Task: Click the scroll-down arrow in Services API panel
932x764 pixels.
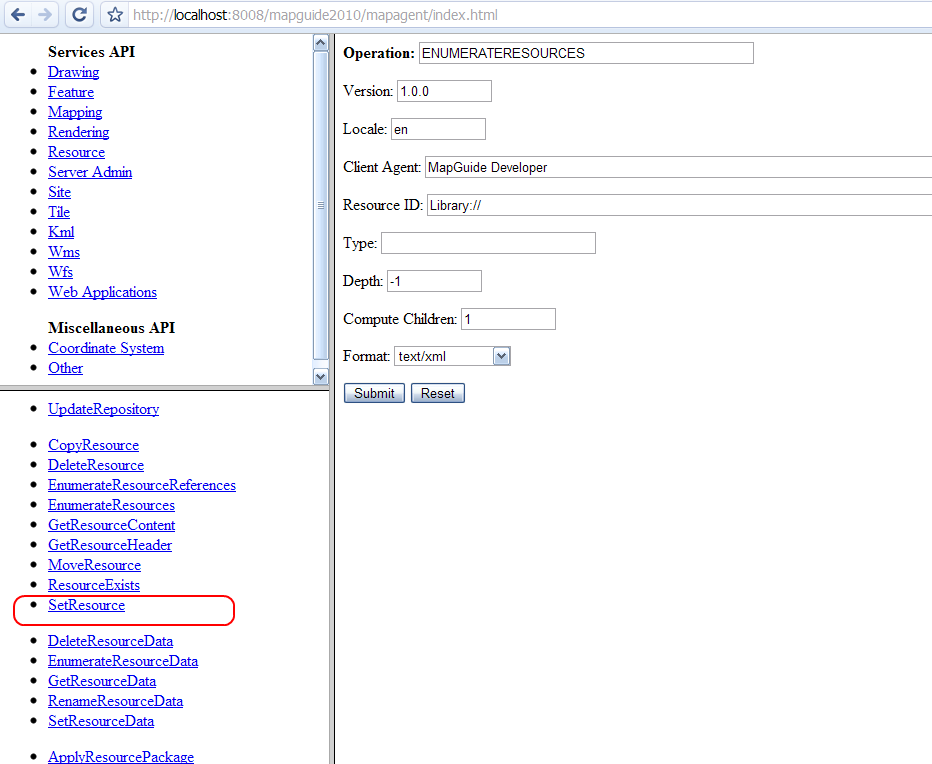Action: tap(320, 376)
